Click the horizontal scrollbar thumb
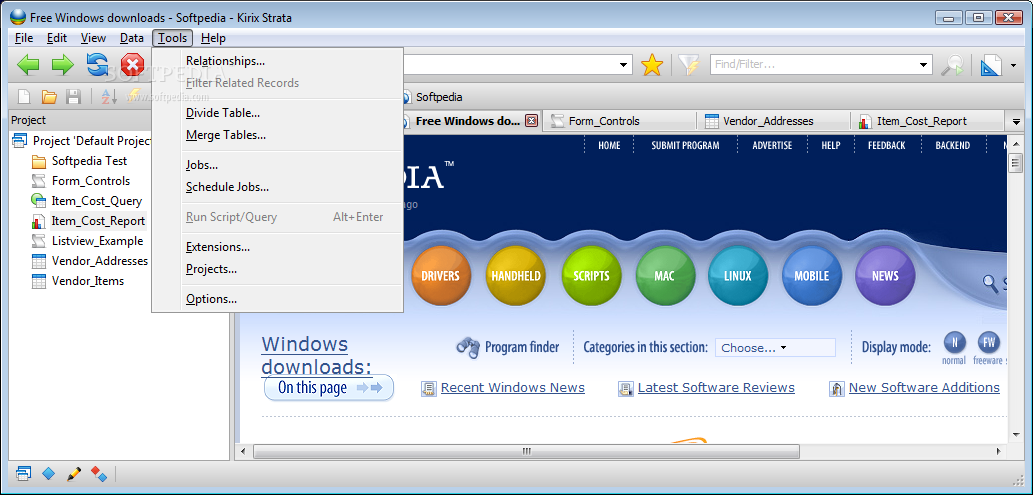Screen dimensions: 1033x495 coord(526,451)
